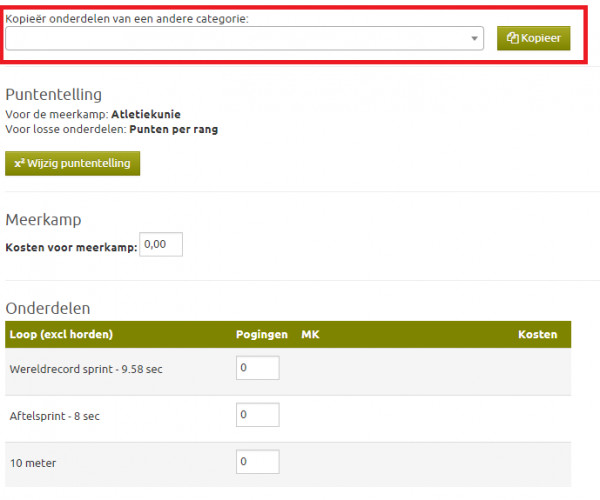The image size is (600, 500).
Task: Click the Meerkamp section heading
Action: click(43, 219)
